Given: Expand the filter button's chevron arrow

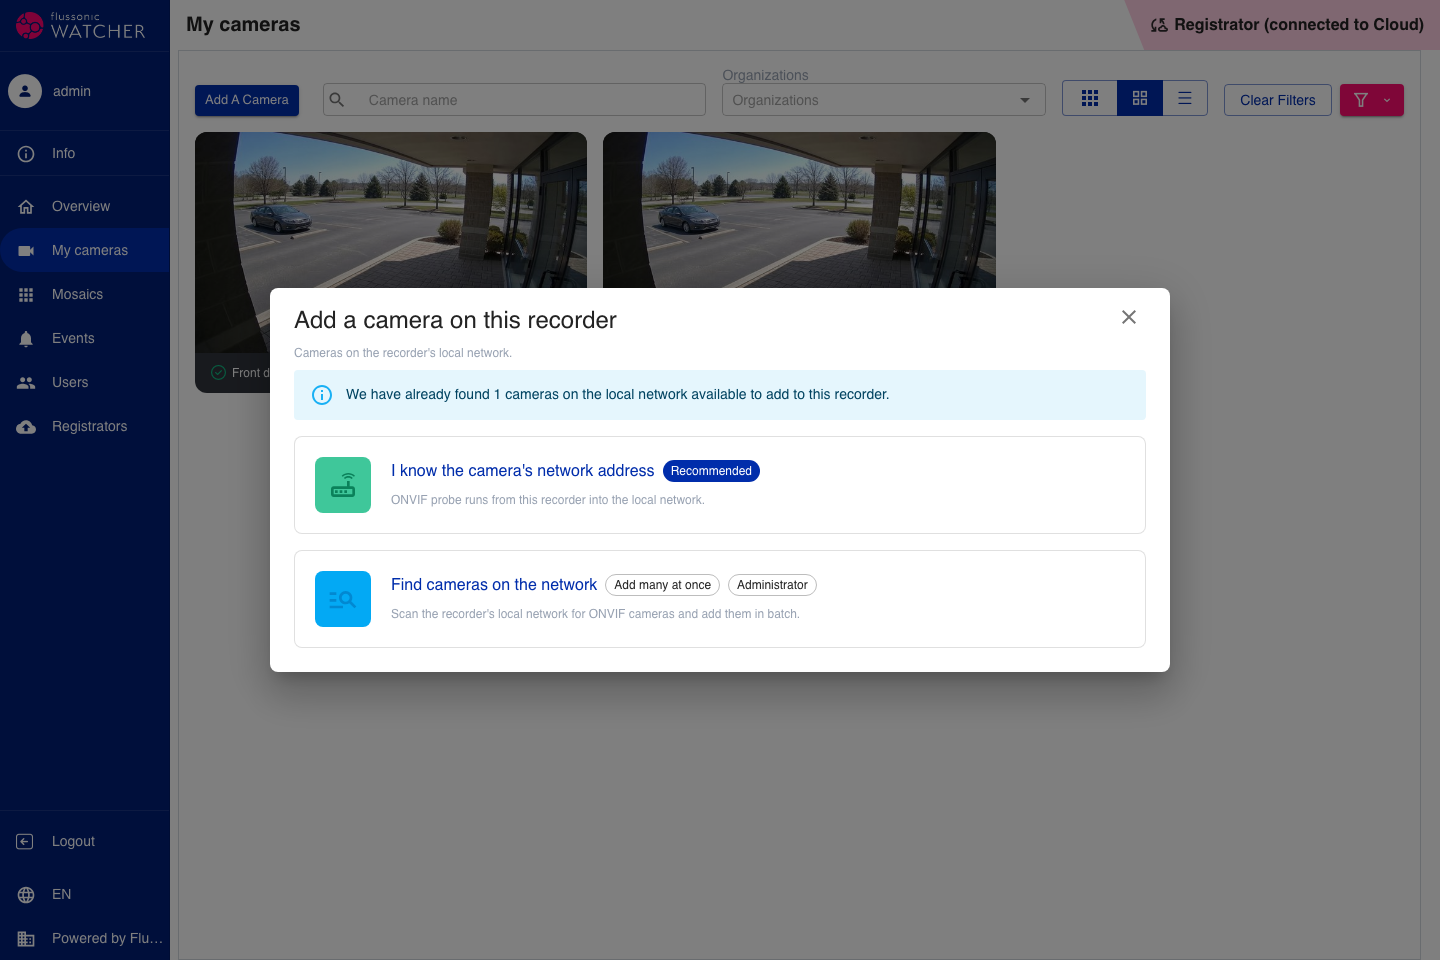Looking at the screenshot, I should point(1387,100).
